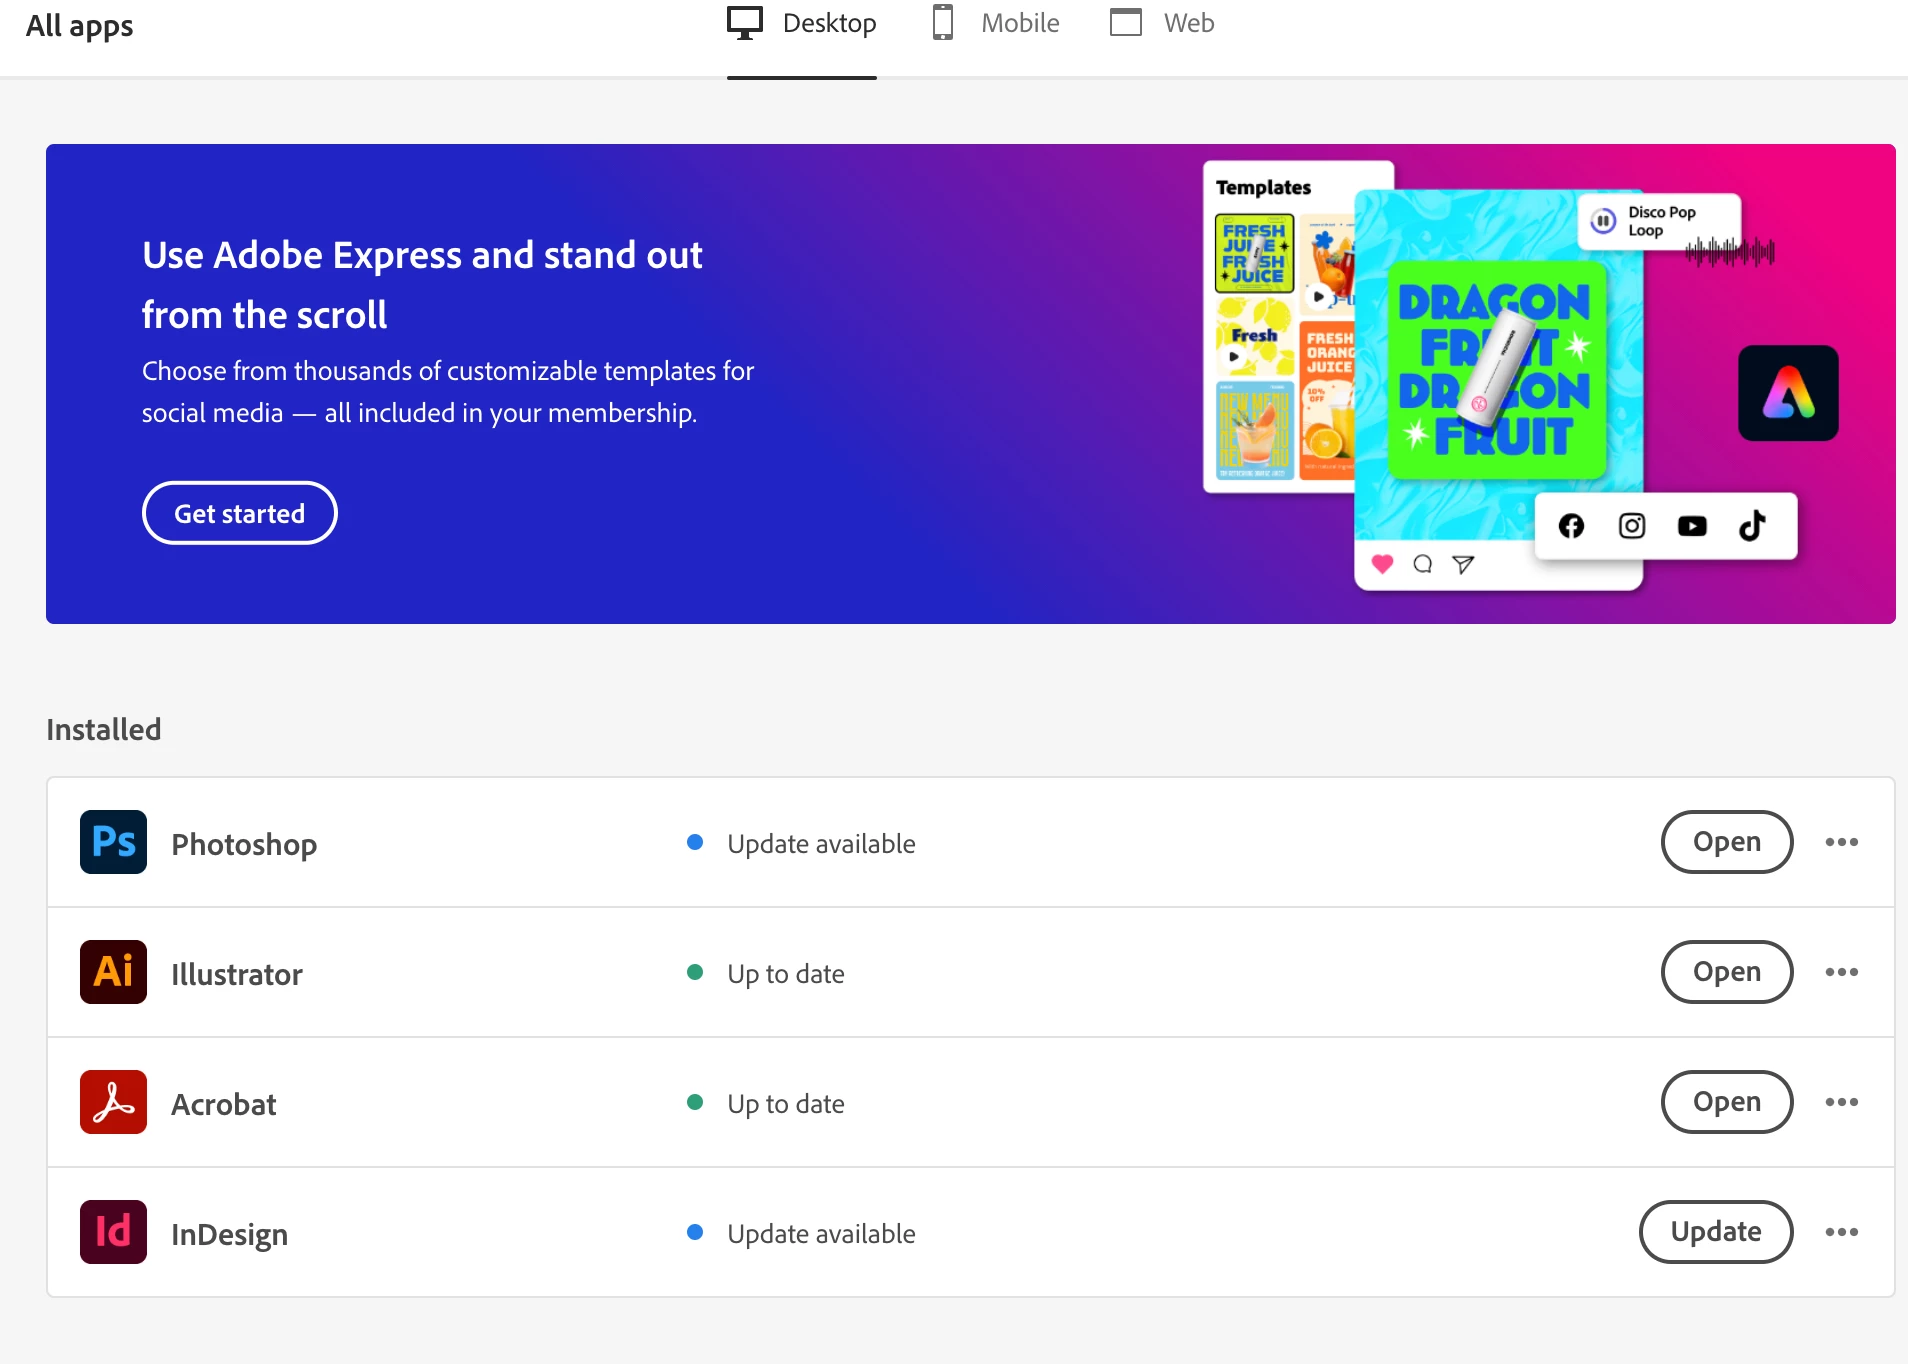1908x1364 pixels.
Task: Open more options for InDesign
Action: [1841, 1232]
